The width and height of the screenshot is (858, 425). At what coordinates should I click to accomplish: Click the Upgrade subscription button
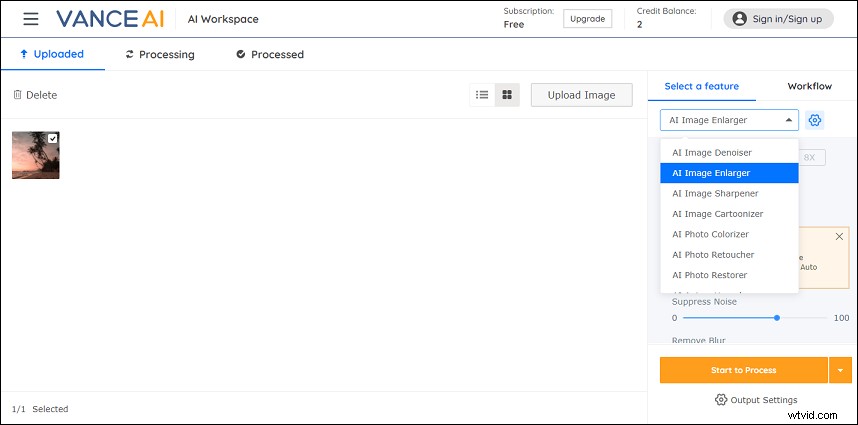[587, 19]
